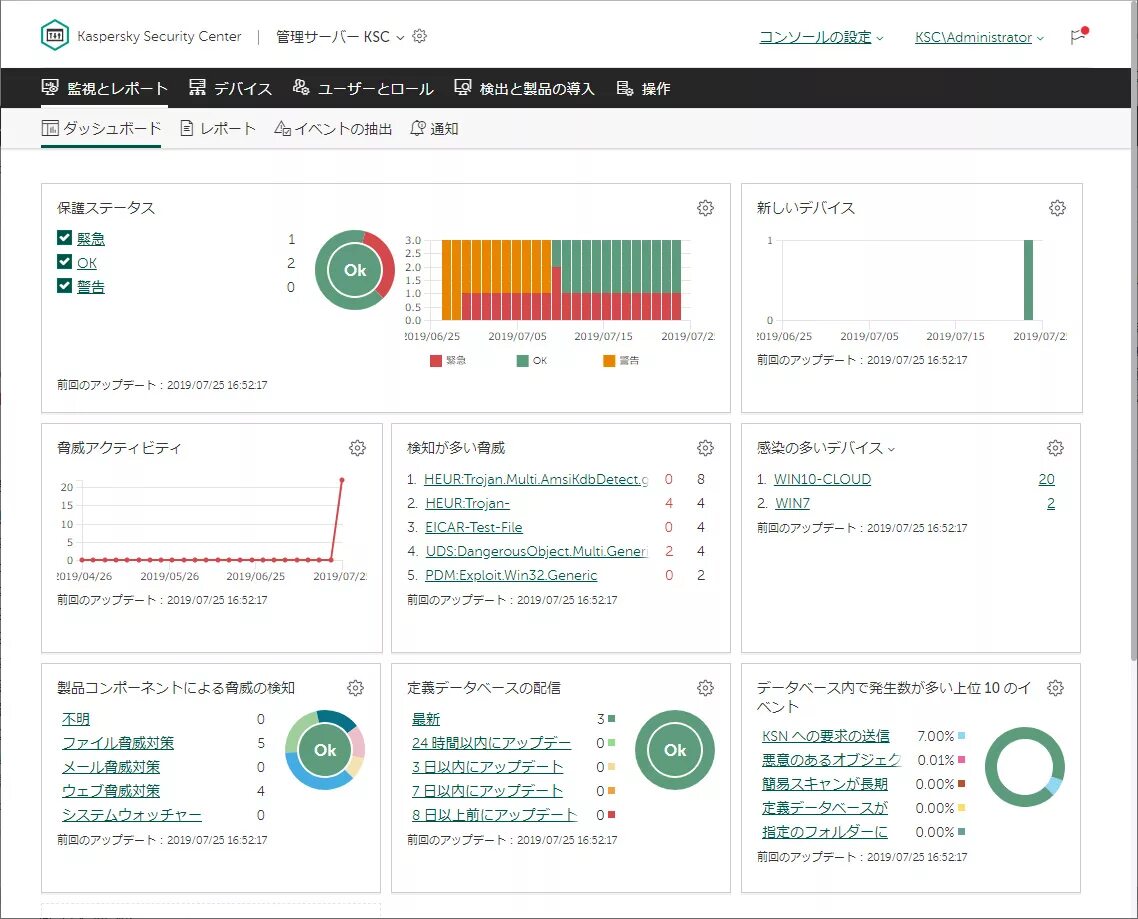Image resolution: width=1138 pixels, height=919 pixels.
Task: Switch to the 通知 tab
Action: (x=434, y=128)
